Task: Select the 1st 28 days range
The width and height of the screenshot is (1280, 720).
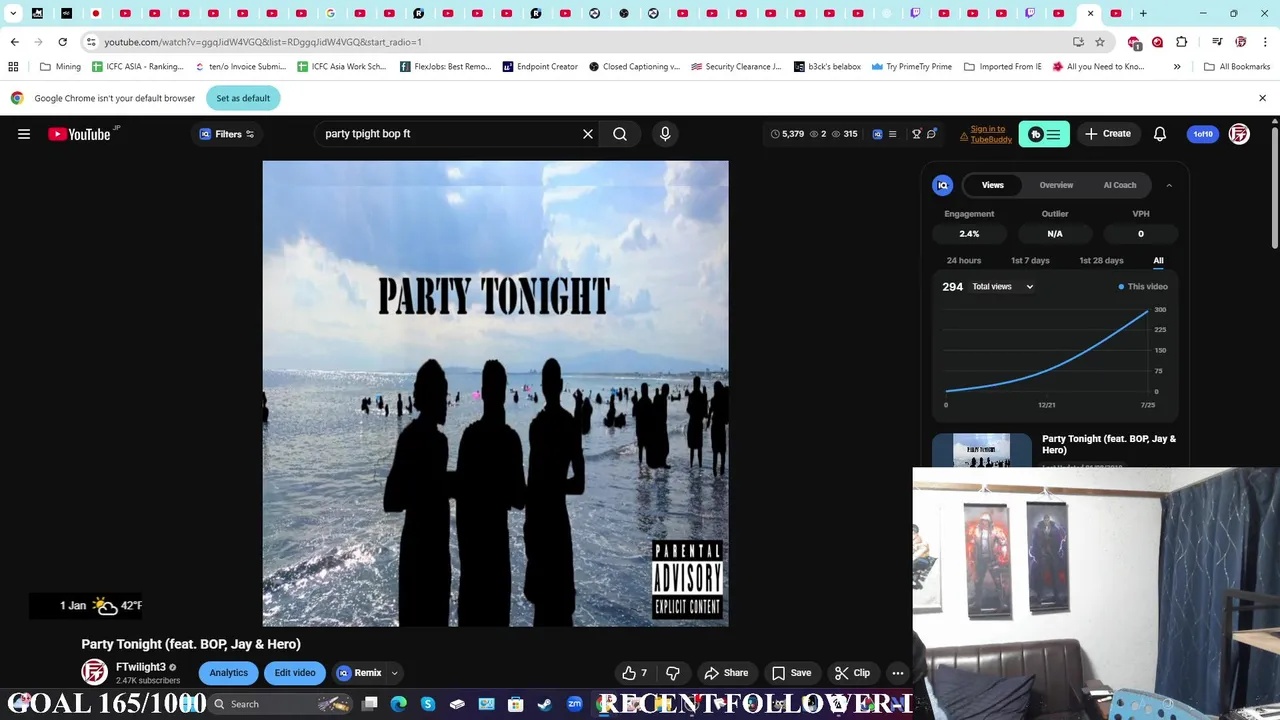Action: 1101,261
